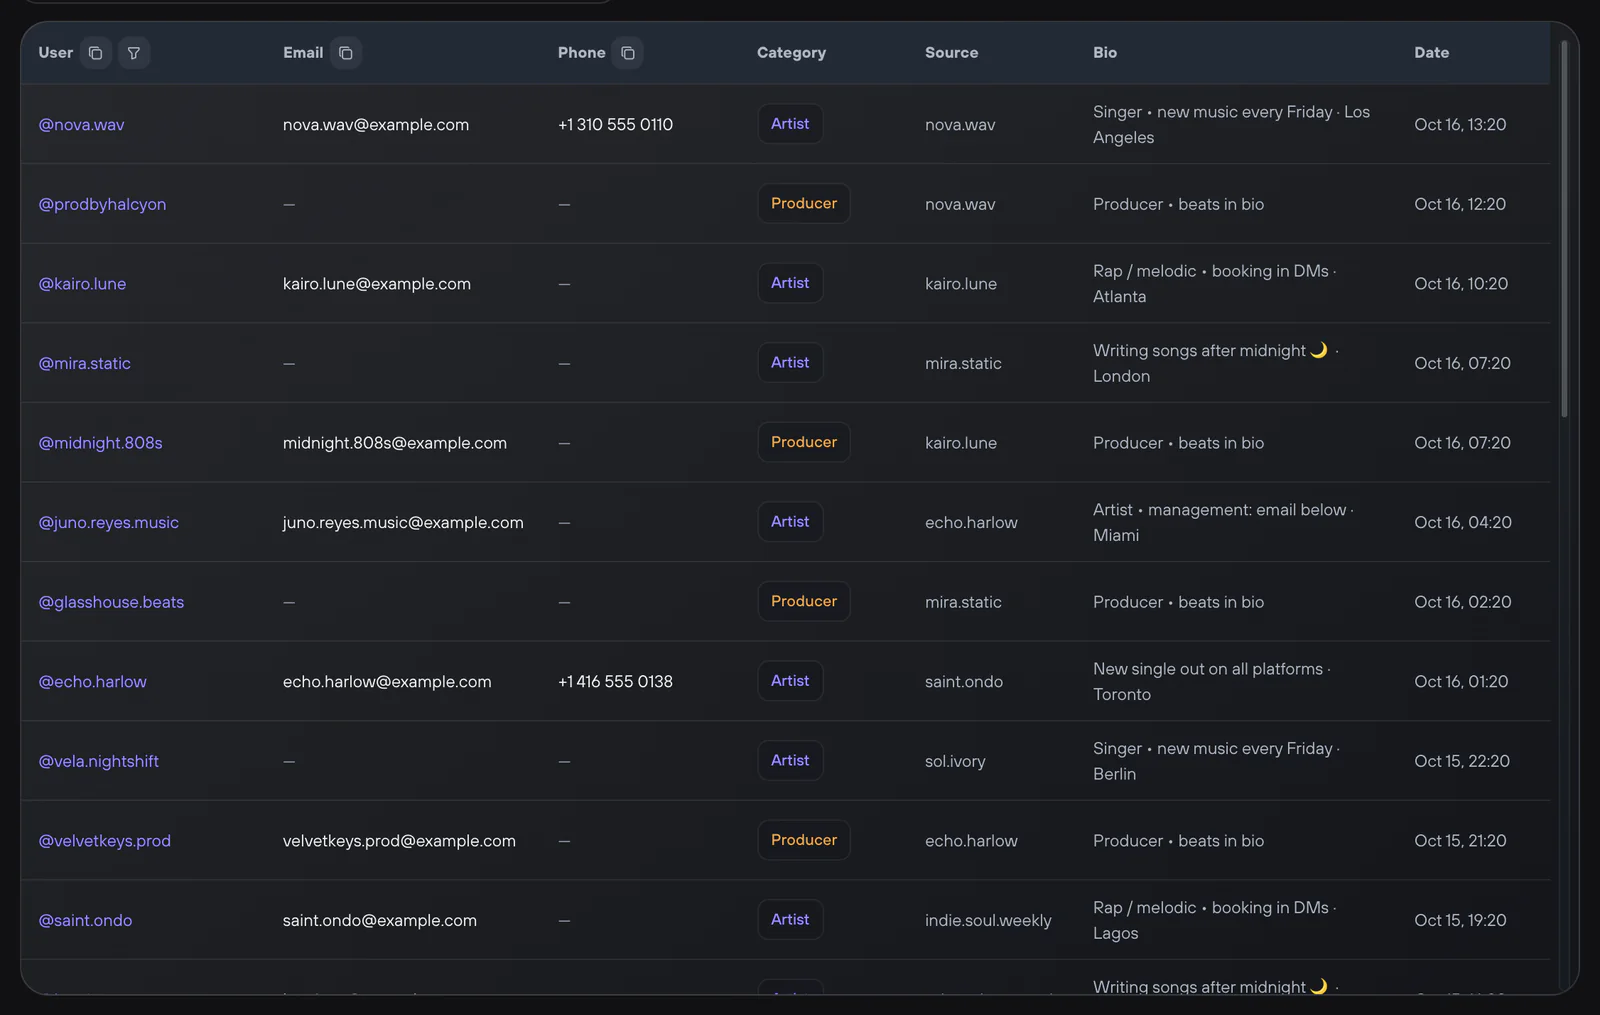
Task: Click the table's vertical scrollbar thumb
Action: (1565, 228)
